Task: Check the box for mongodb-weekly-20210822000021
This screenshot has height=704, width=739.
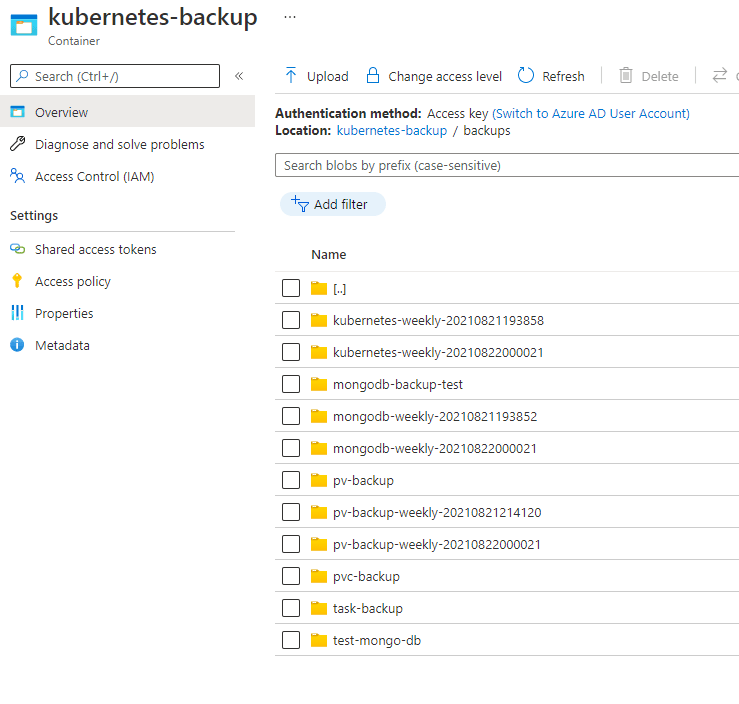Action: click(x=291, y=448)
